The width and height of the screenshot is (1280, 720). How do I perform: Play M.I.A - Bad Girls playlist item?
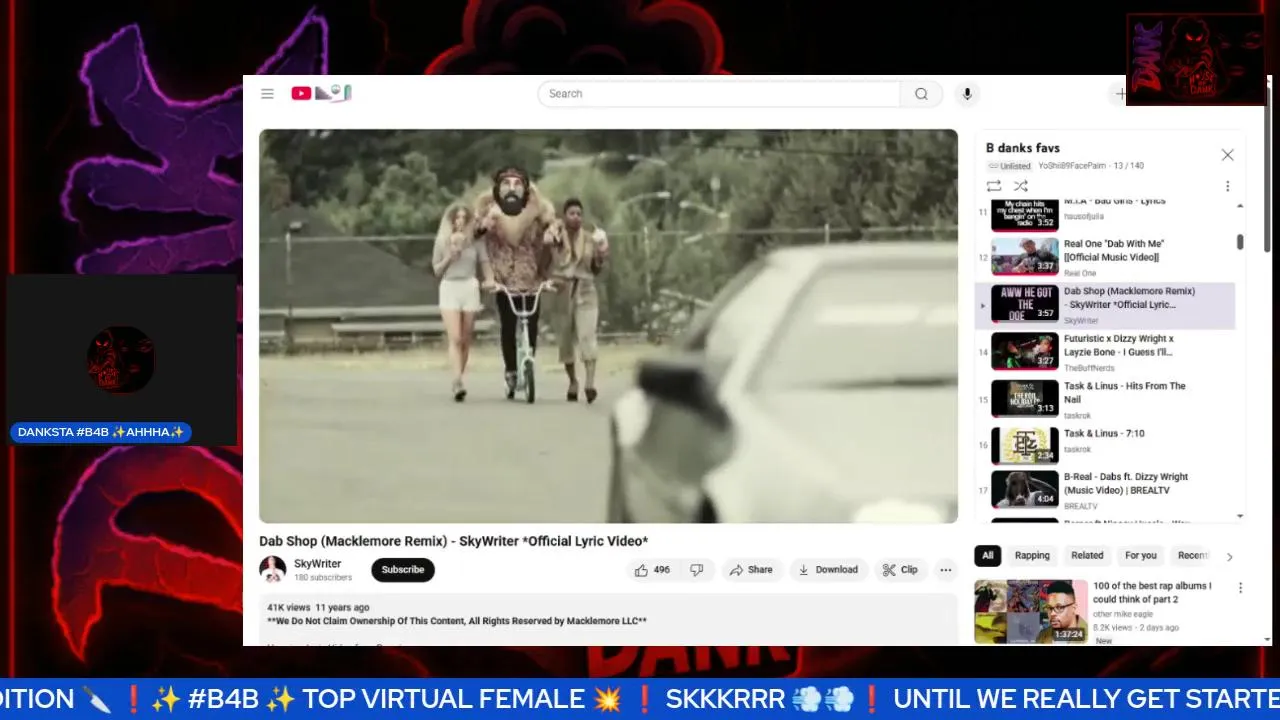coord(1105,213)
